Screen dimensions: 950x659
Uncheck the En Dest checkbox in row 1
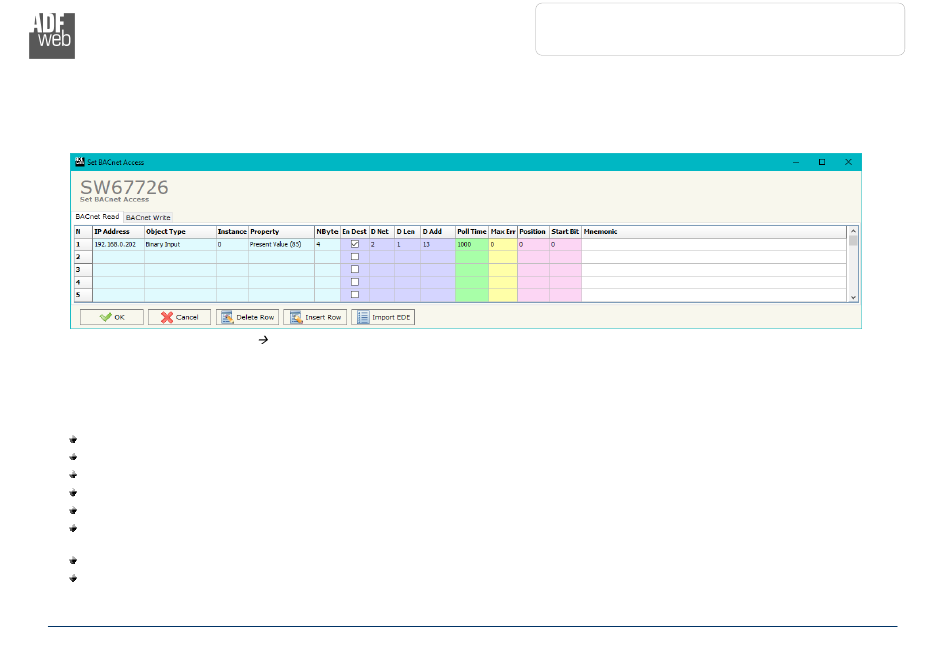click(355, 244)
